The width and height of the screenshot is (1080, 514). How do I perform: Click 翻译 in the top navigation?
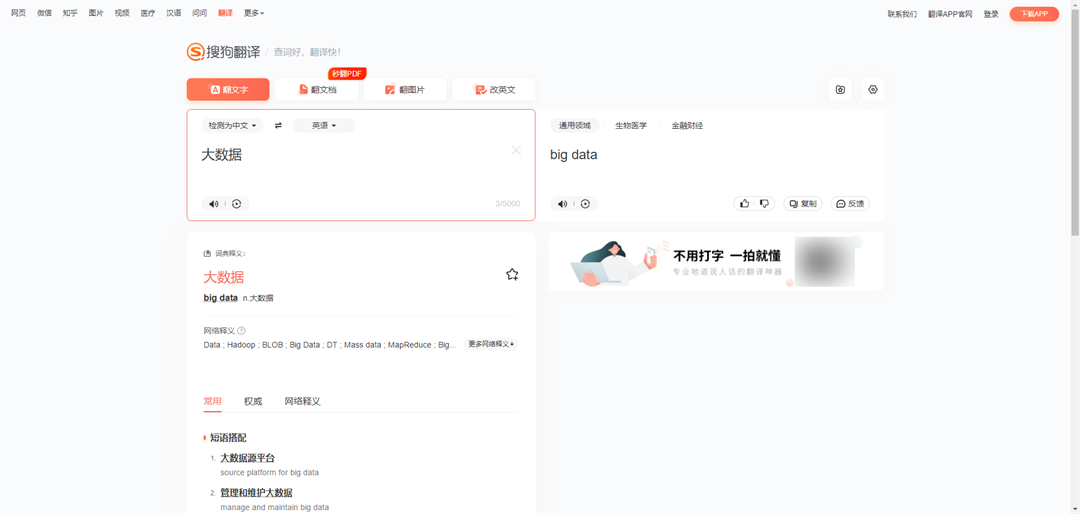click(225, 13)
